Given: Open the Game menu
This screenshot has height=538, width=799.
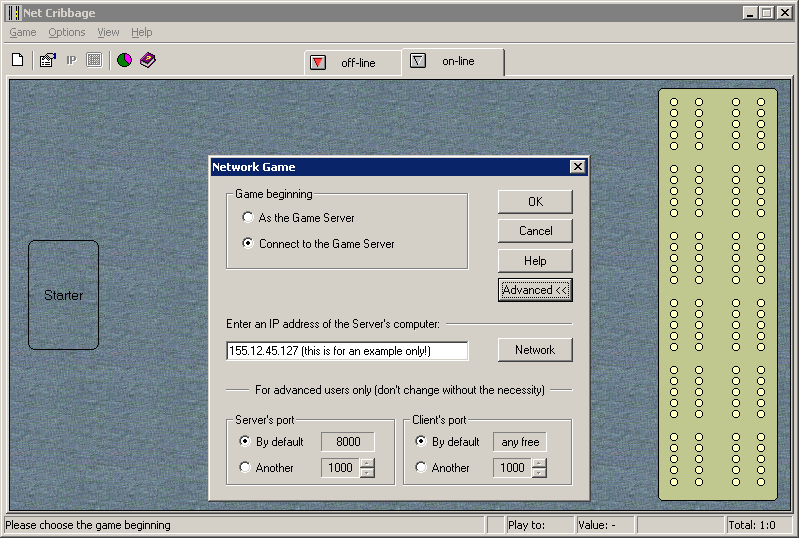Looking at the screenshot, I should click(22, 32).
